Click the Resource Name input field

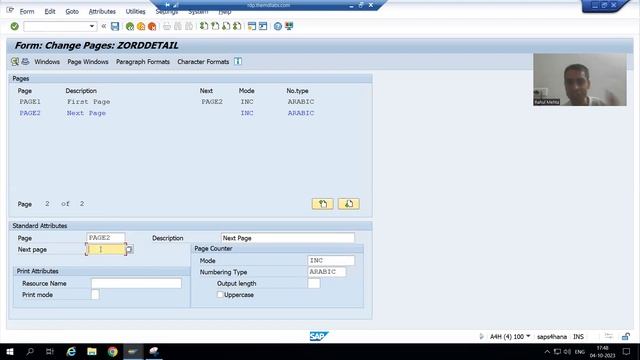coord(136,283)
